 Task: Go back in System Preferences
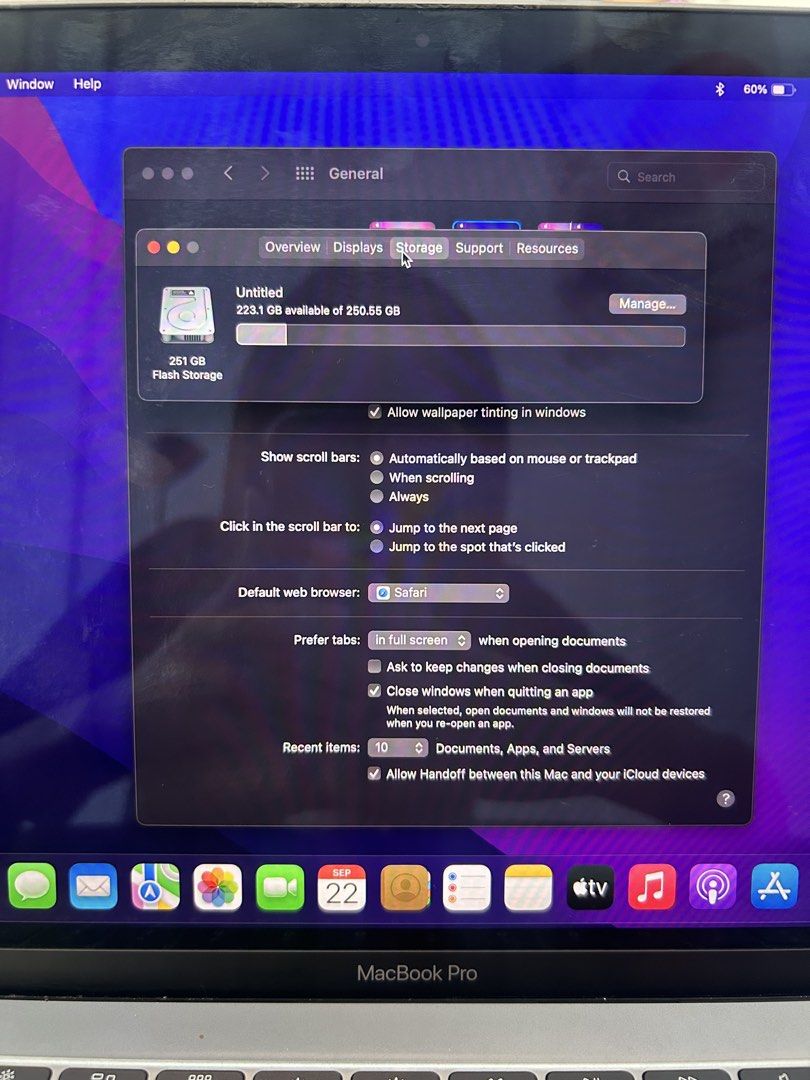pyautogui.click(x=229, y=173)
